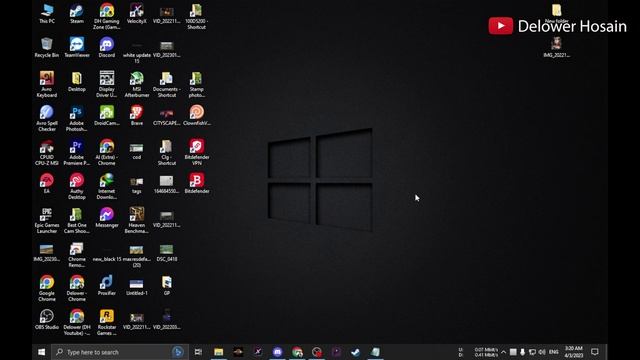640x360 pixels.
Task: Select the Rockstar Games Launcher icon
Action: click(x=107, y=322)
